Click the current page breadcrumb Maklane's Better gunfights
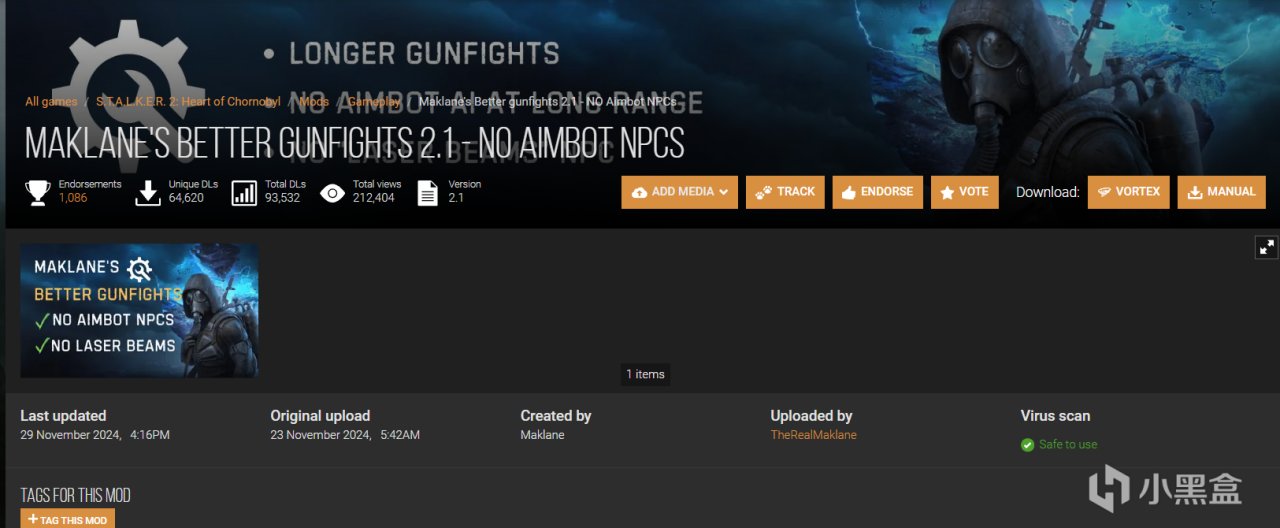Viewport: 1280px width, 528px height. coord(548,102)
